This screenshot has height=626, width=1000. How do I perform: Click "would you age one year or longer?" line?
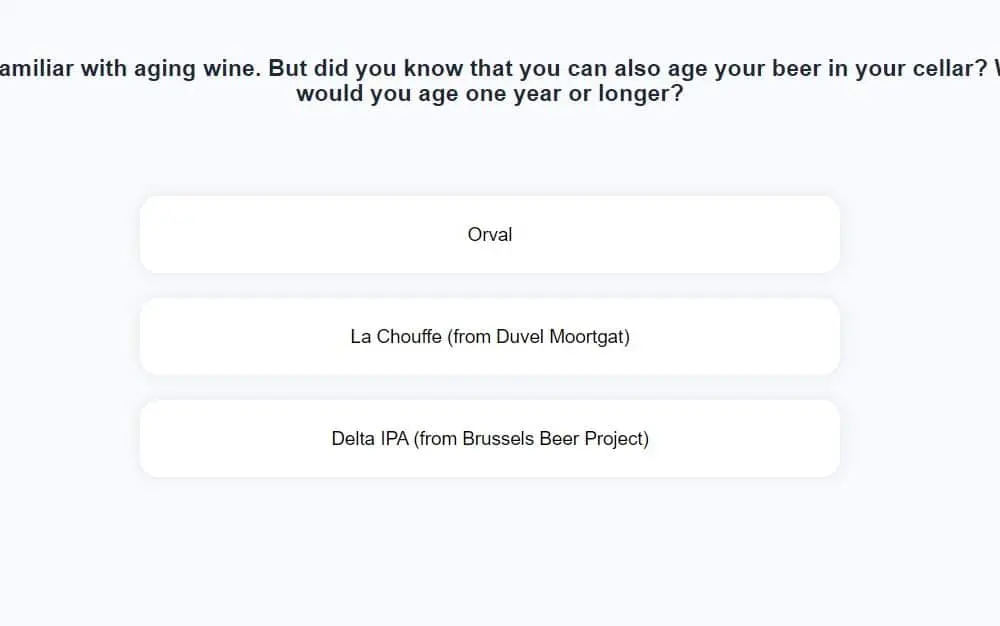[x=490, y=96]
